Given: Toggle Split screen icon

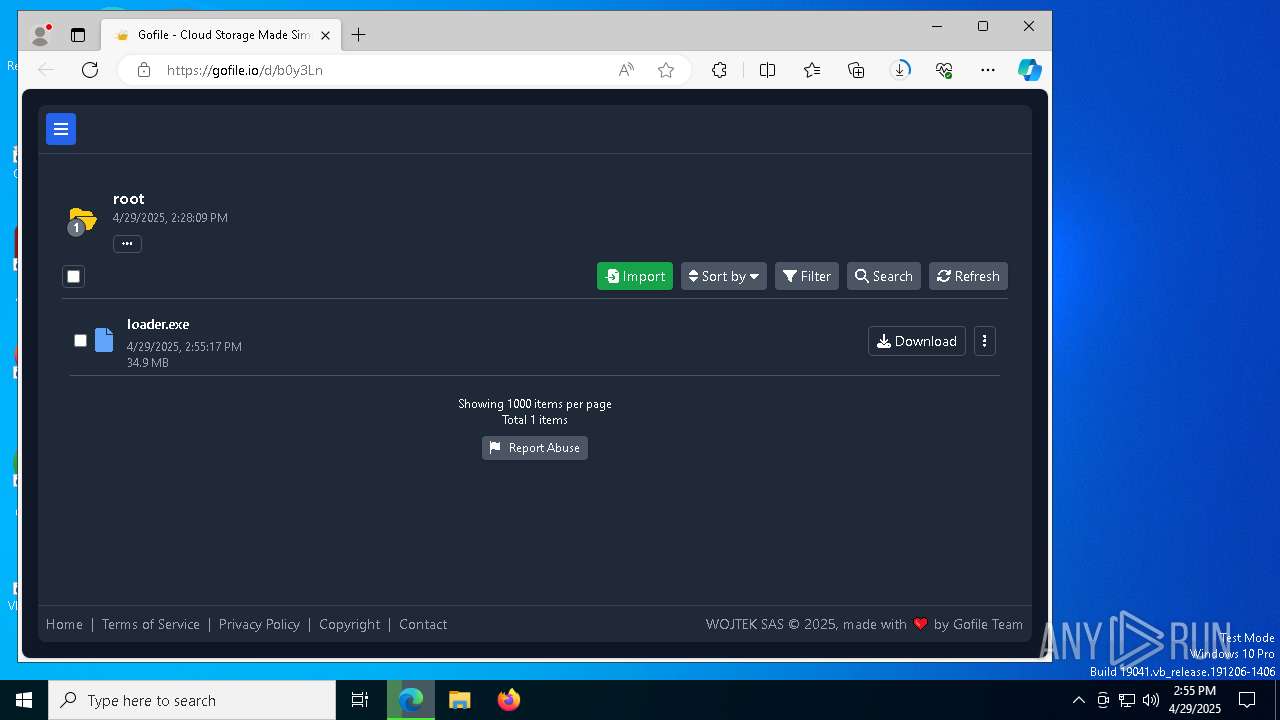Looking at the screenshot, I should [x=768, y=70].
